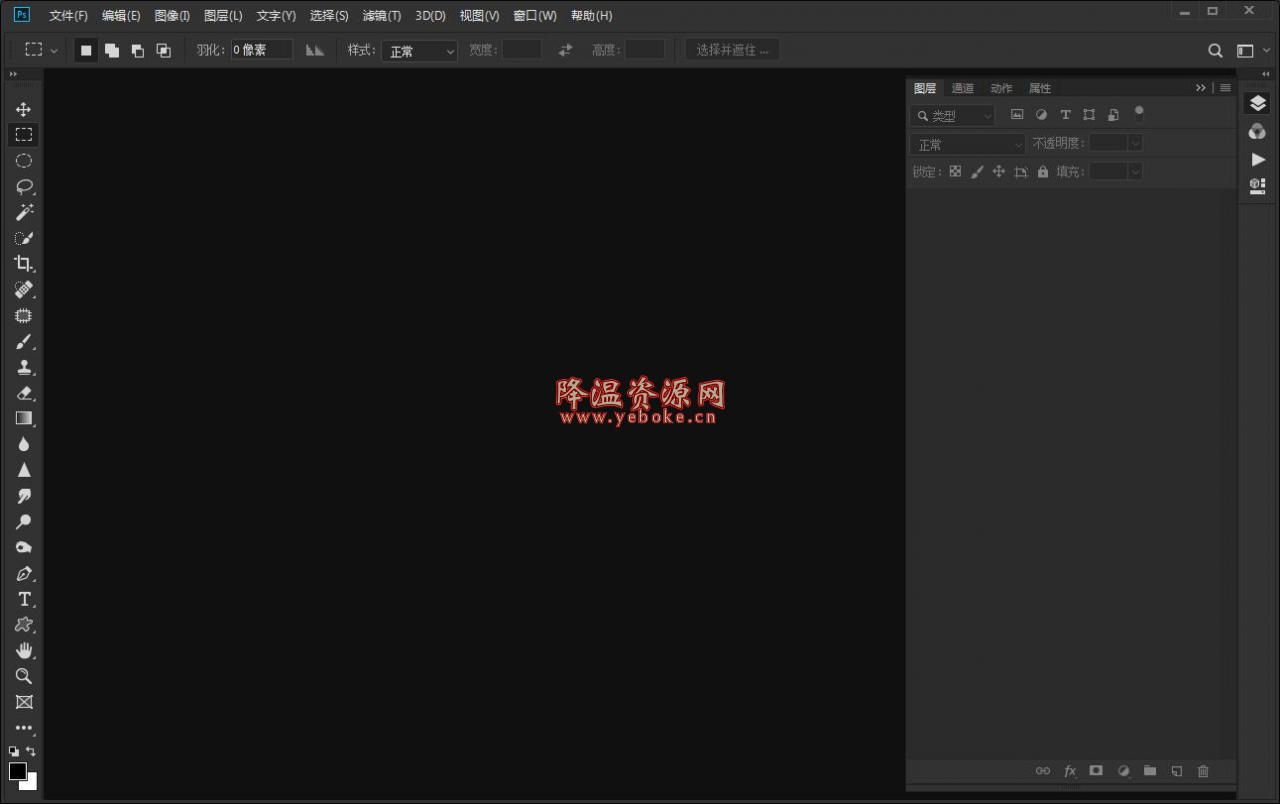
Task: Switch to the 属性 tab
Action: coord(1040,88)
